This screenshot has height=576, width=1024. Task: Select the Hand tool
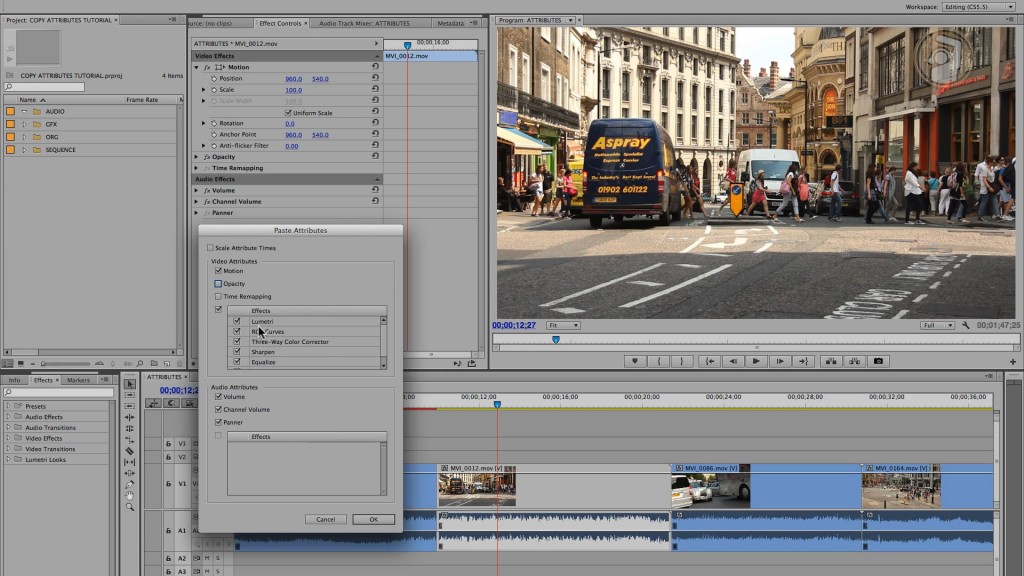tap(130, 495)
